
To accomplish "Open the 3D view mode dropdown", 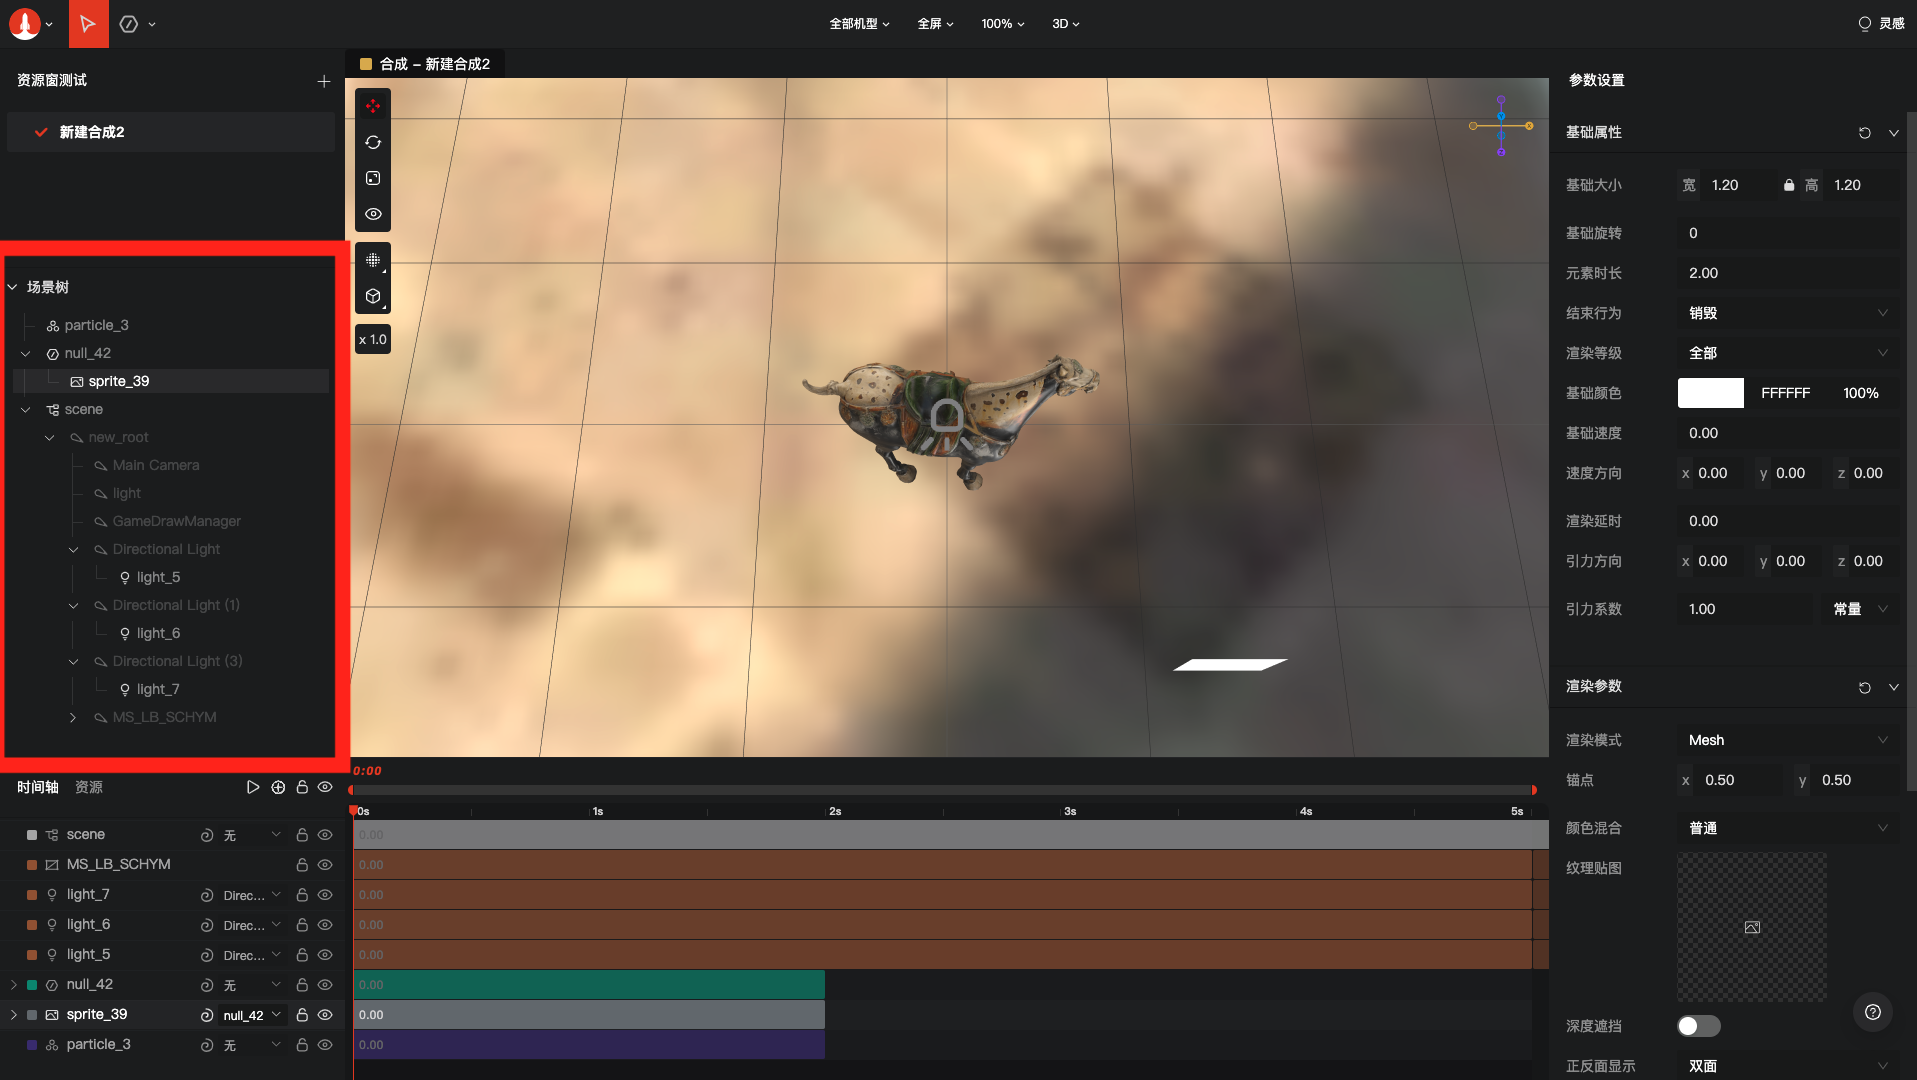I will pyautogui.click(x=1066, y=23).
